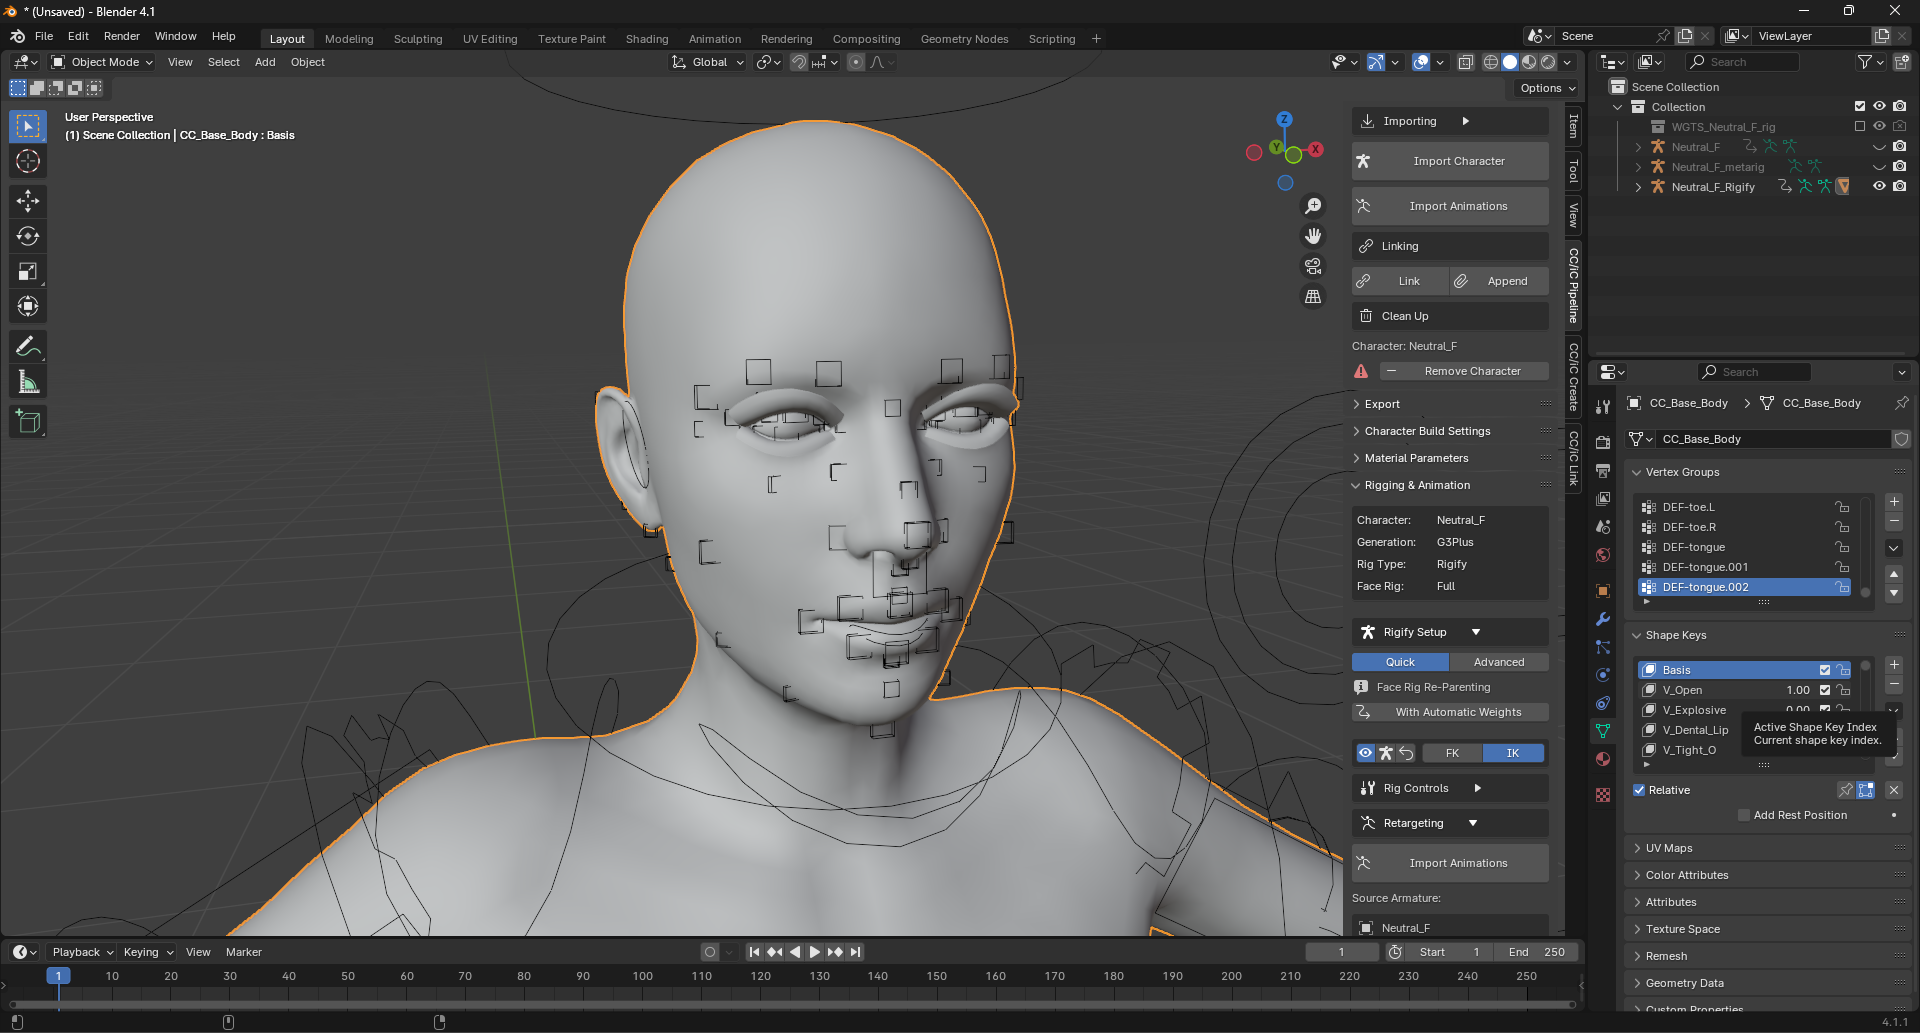This screenshot has width=1920, height=1033.
Task: Toggle camera view icon in viewport
Action: 1313,266
